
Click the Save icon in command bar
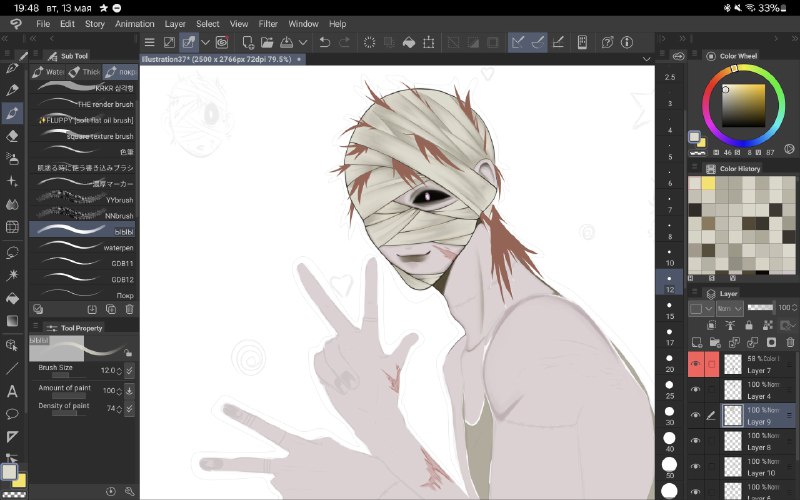click(287, 42)
